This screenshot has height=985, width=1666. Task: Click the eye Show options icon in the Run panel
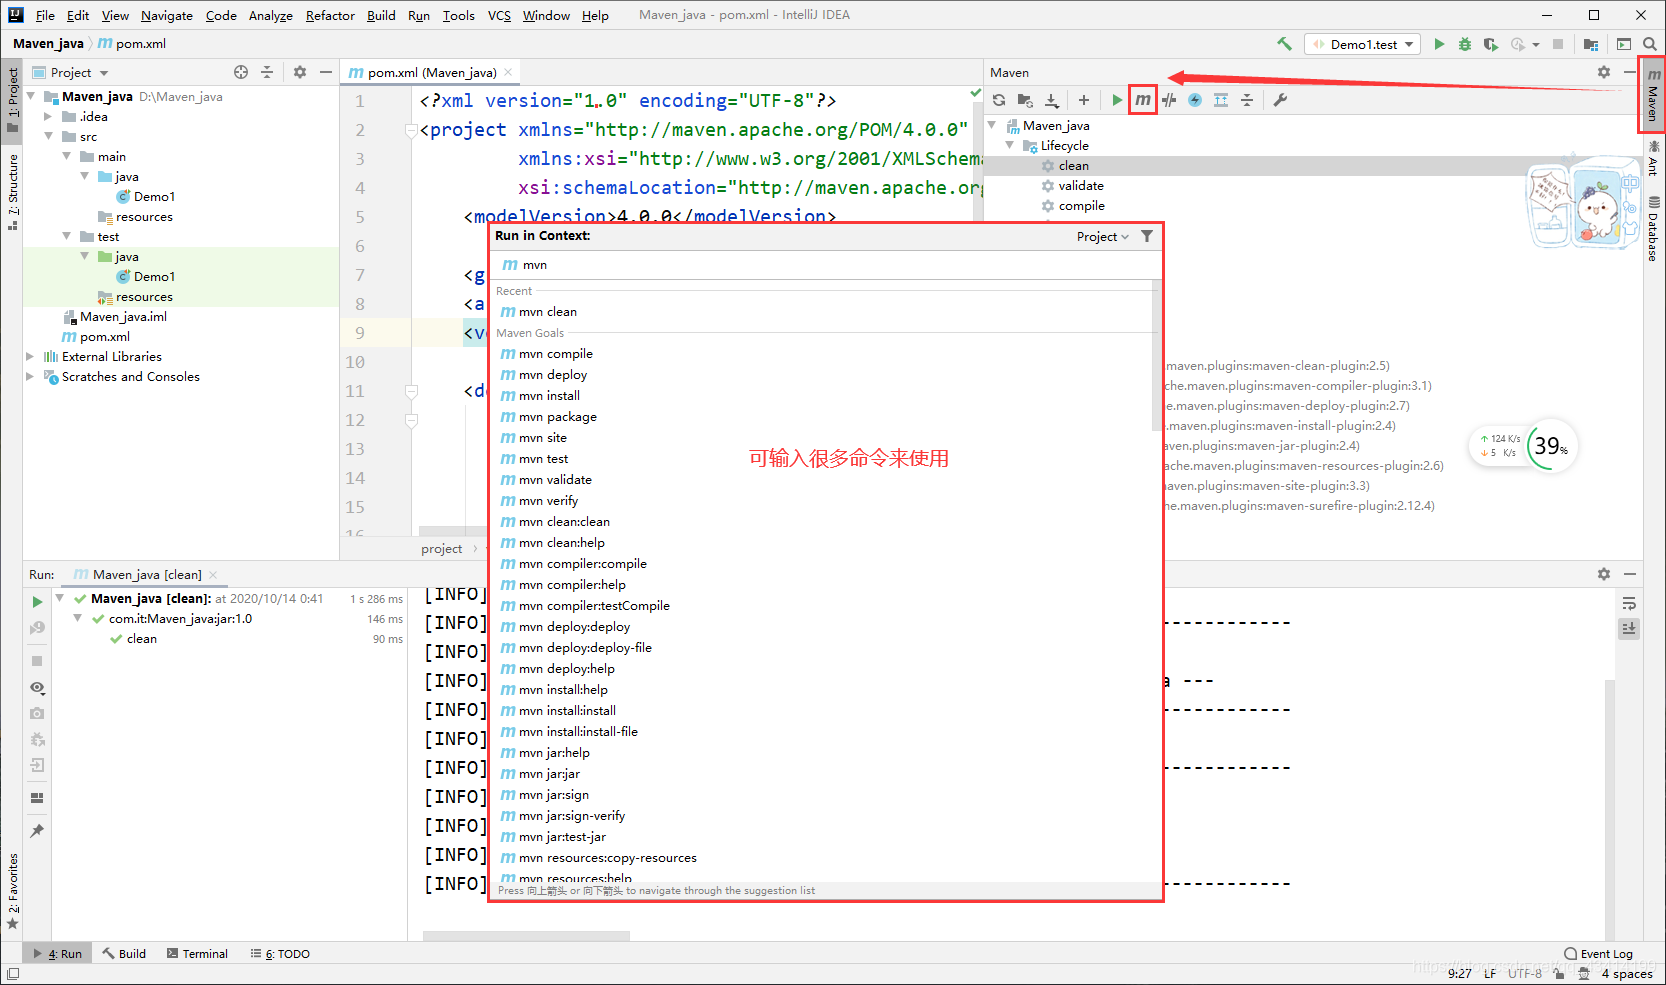coord(37,688)
